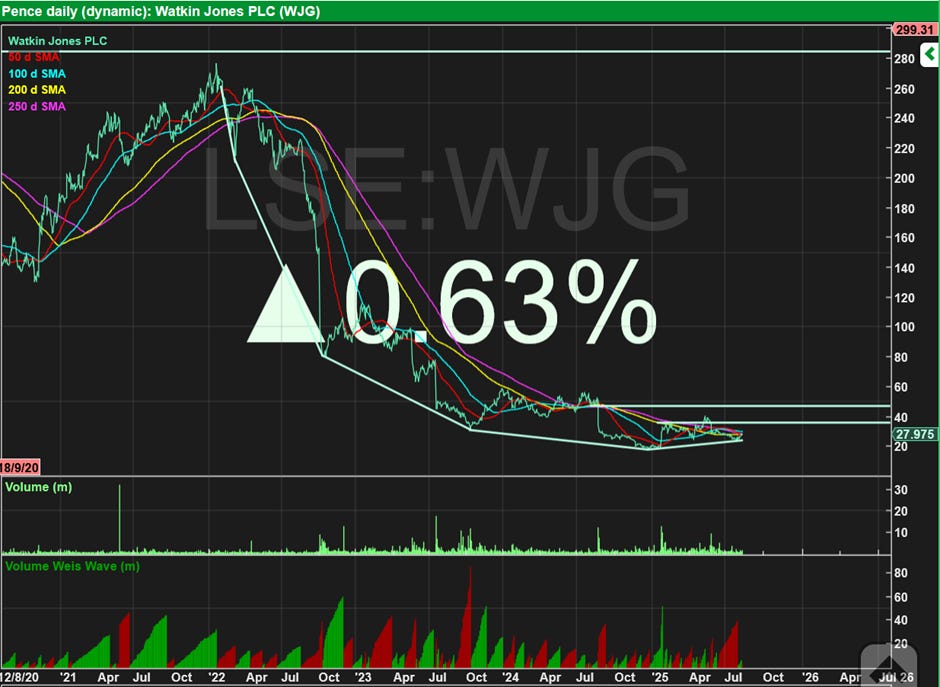Click the '23 year label on time axis
The height and width of the screenshot is (687, 940).
click(363, 677)
